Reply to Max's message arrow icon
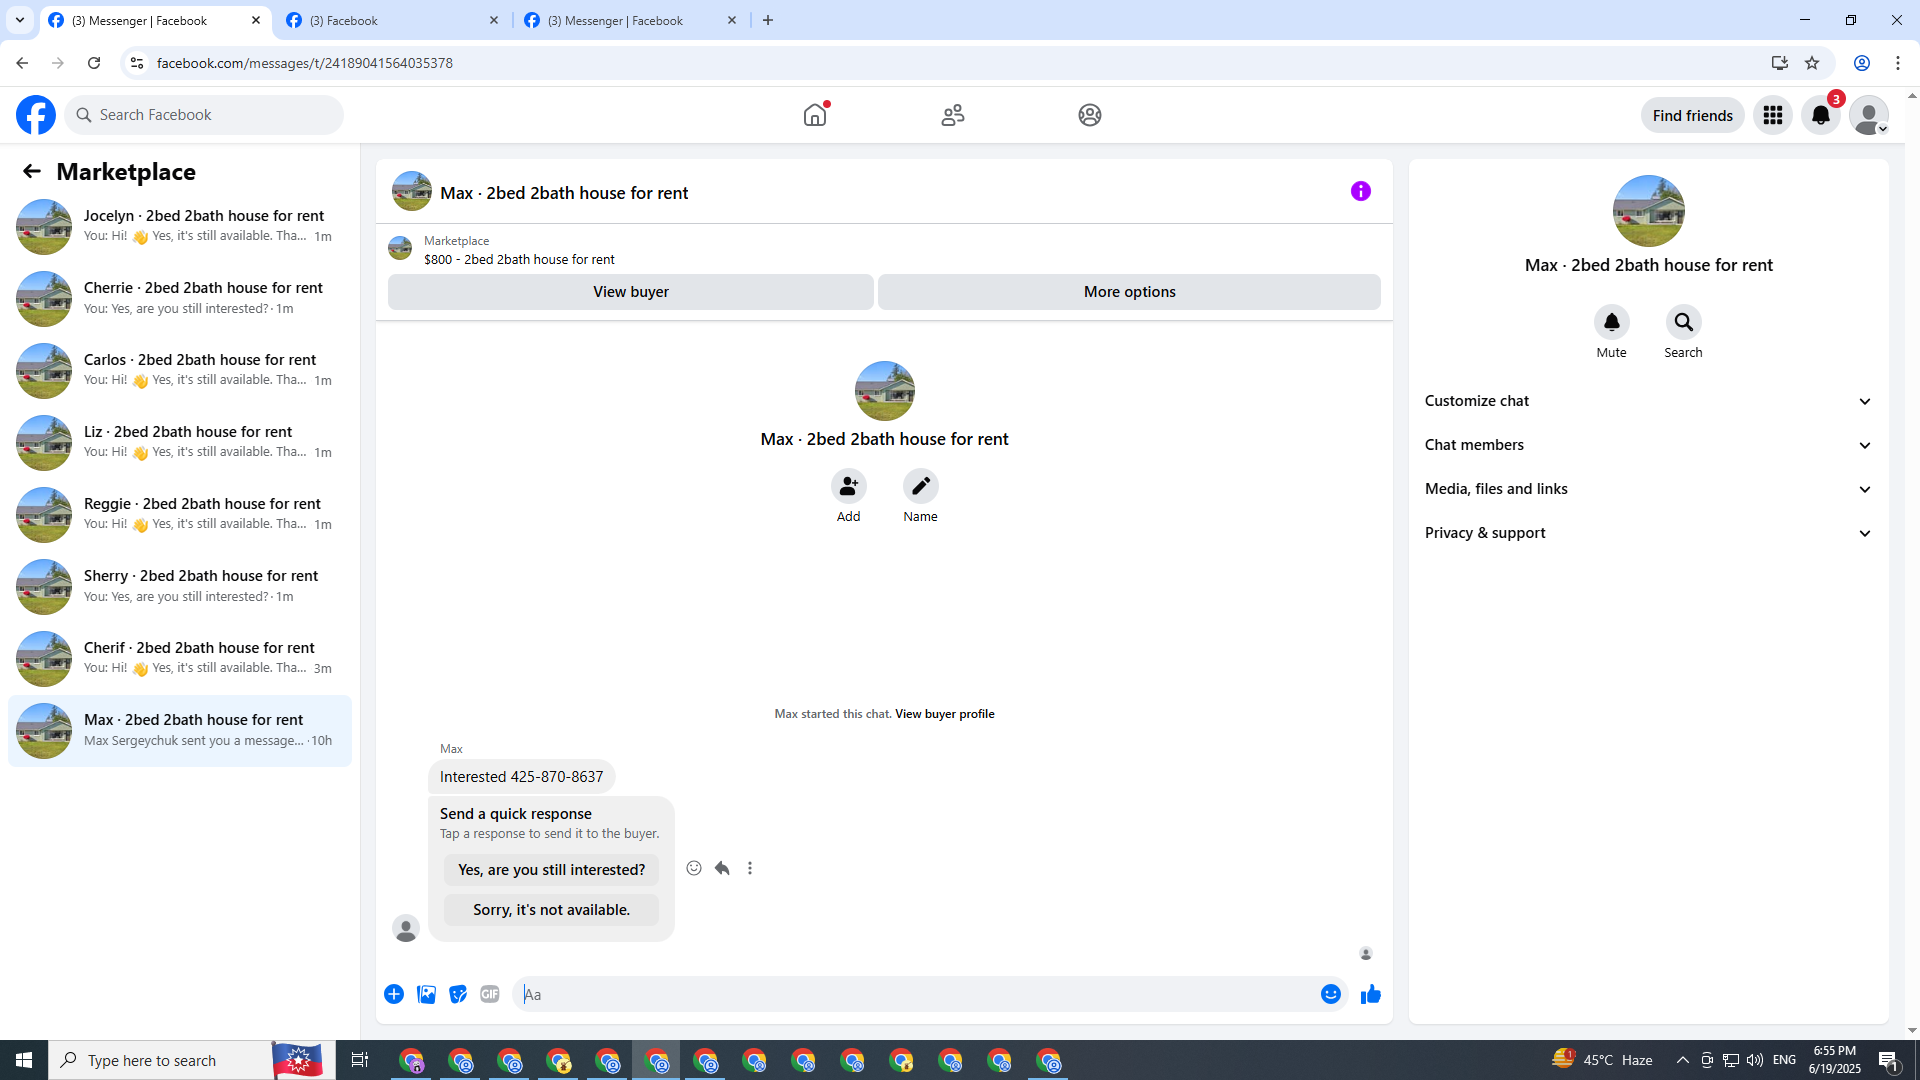This screenshot has width=1920, height=1080. pos(722,868)
